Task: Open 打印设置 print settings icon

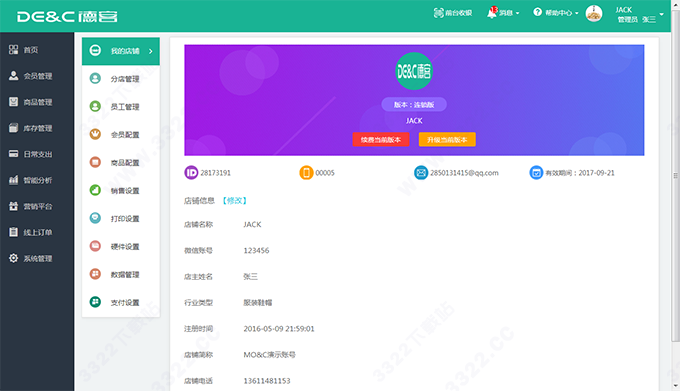Action: pyautogui.click(x=95, y=218)
